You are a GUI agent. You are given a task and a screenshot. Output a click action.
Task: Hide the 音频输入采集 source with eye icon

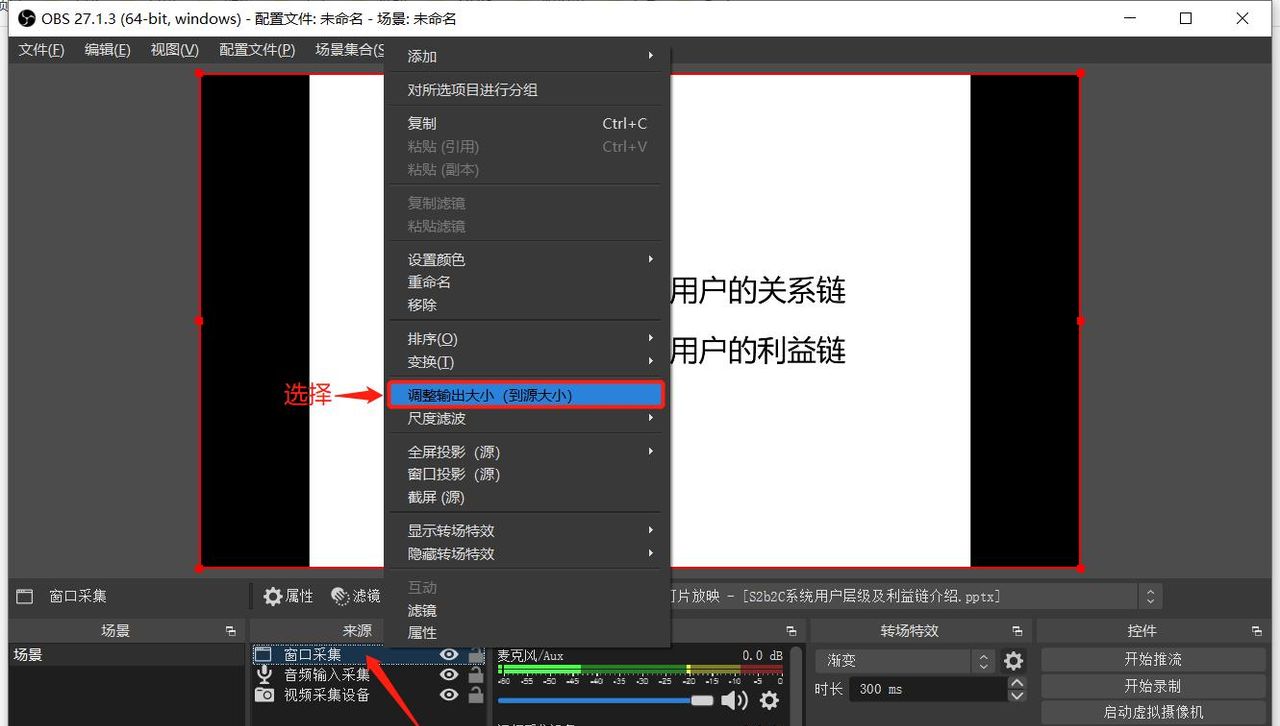(450, 675)
